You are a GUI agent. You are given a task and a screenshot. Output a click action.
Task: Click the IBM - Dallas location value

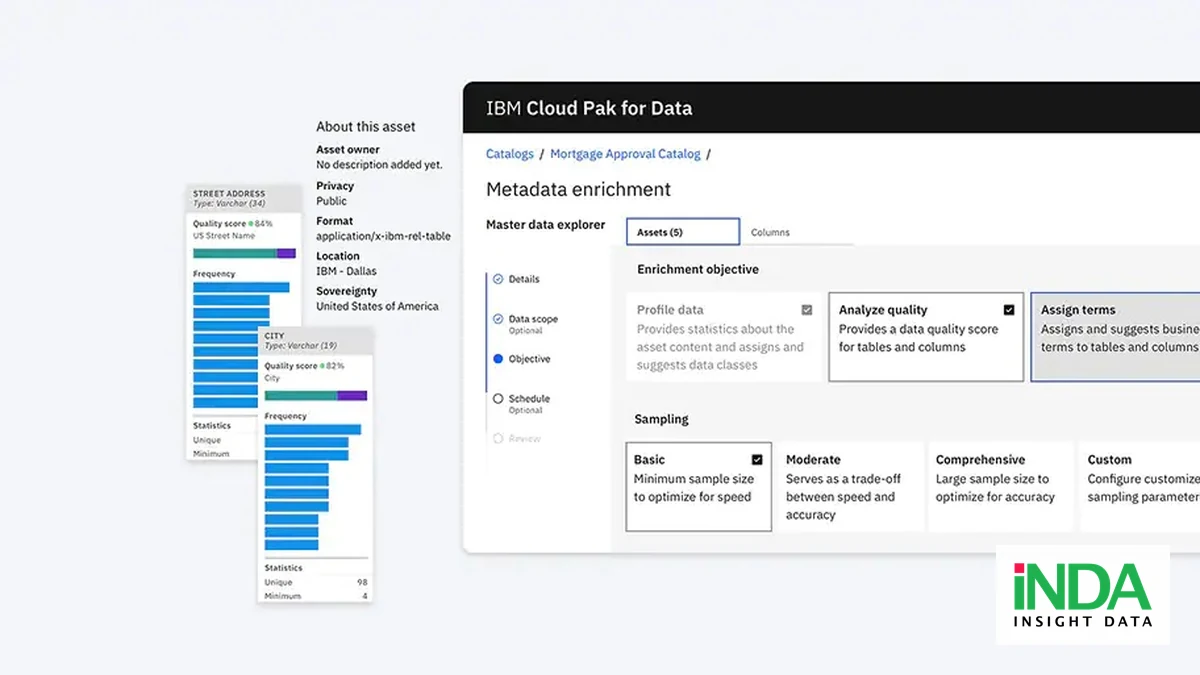point(346,271)
